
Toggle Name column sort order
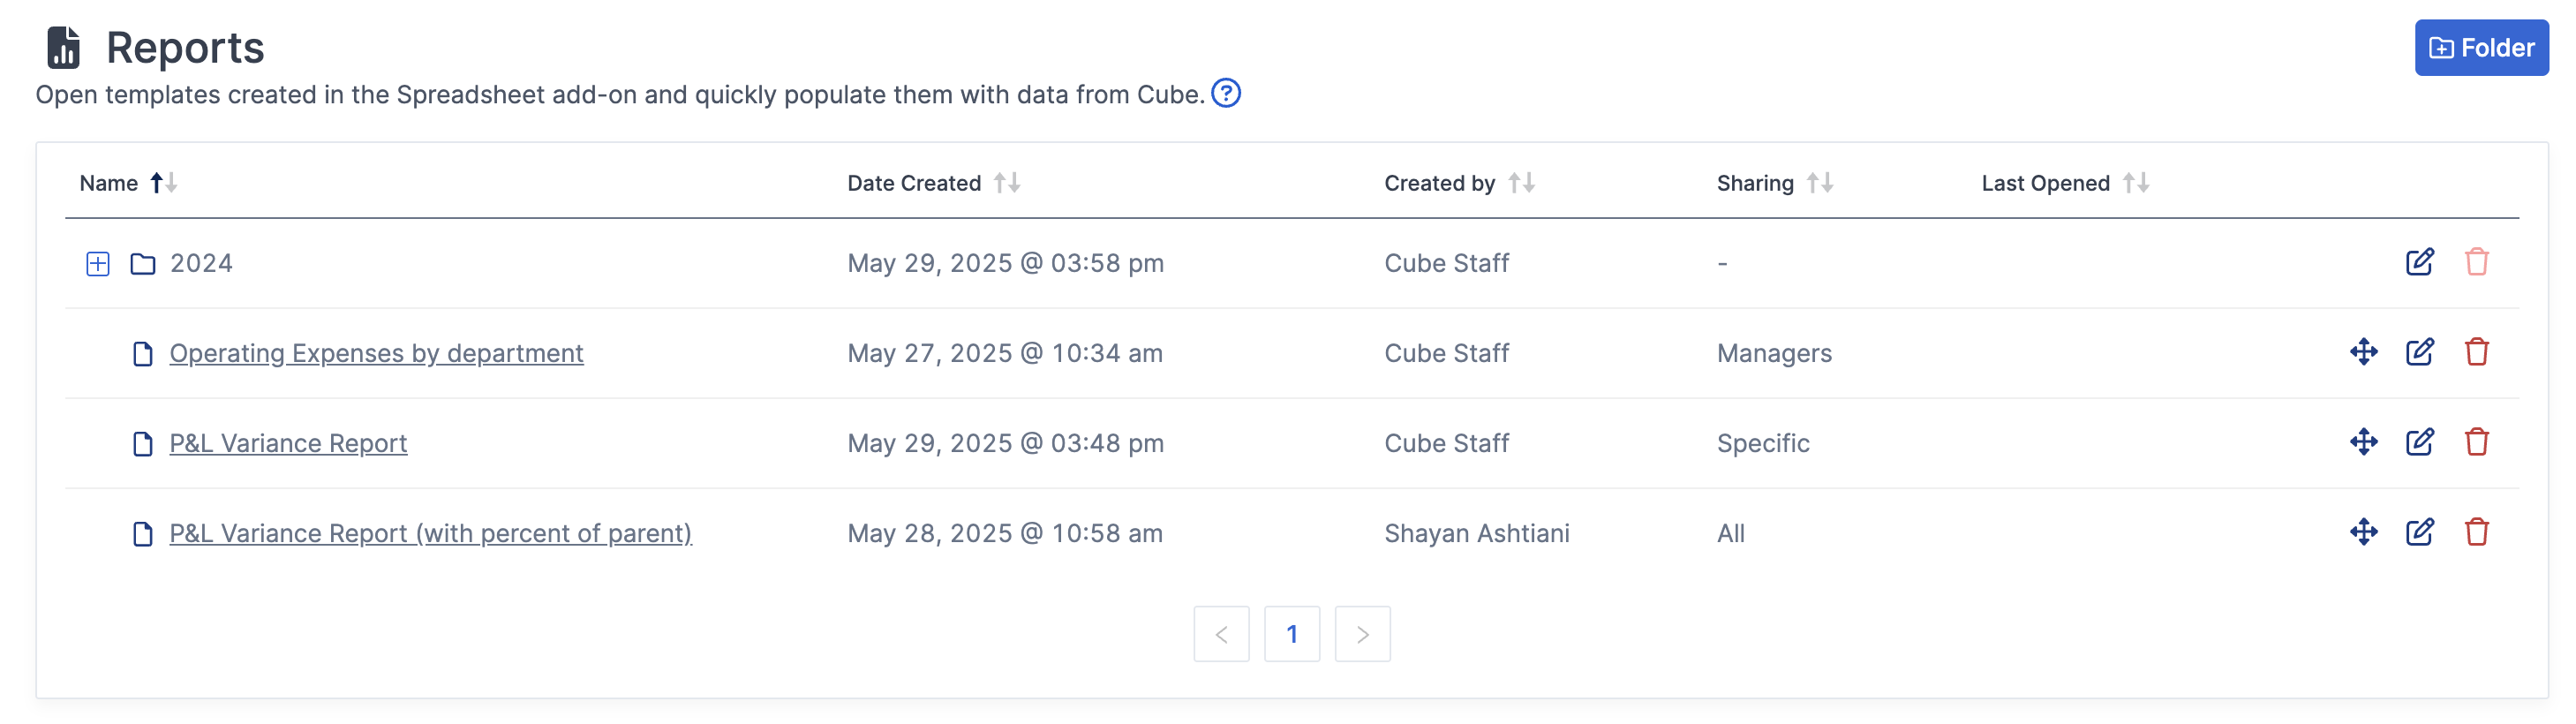[164, 183]
